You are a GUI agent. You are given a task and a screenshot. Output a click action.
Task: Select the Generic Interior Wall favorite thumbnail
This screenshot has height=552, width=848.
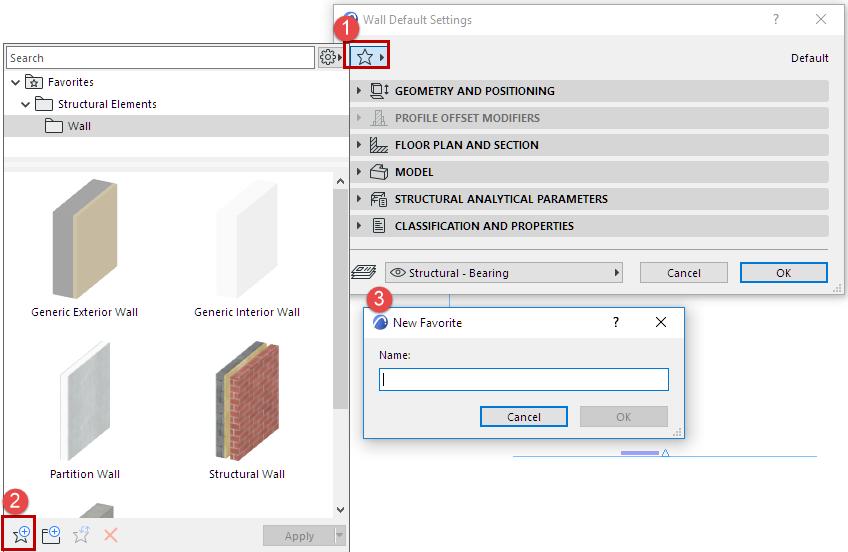pyautogui.click(x=247, y=239)
